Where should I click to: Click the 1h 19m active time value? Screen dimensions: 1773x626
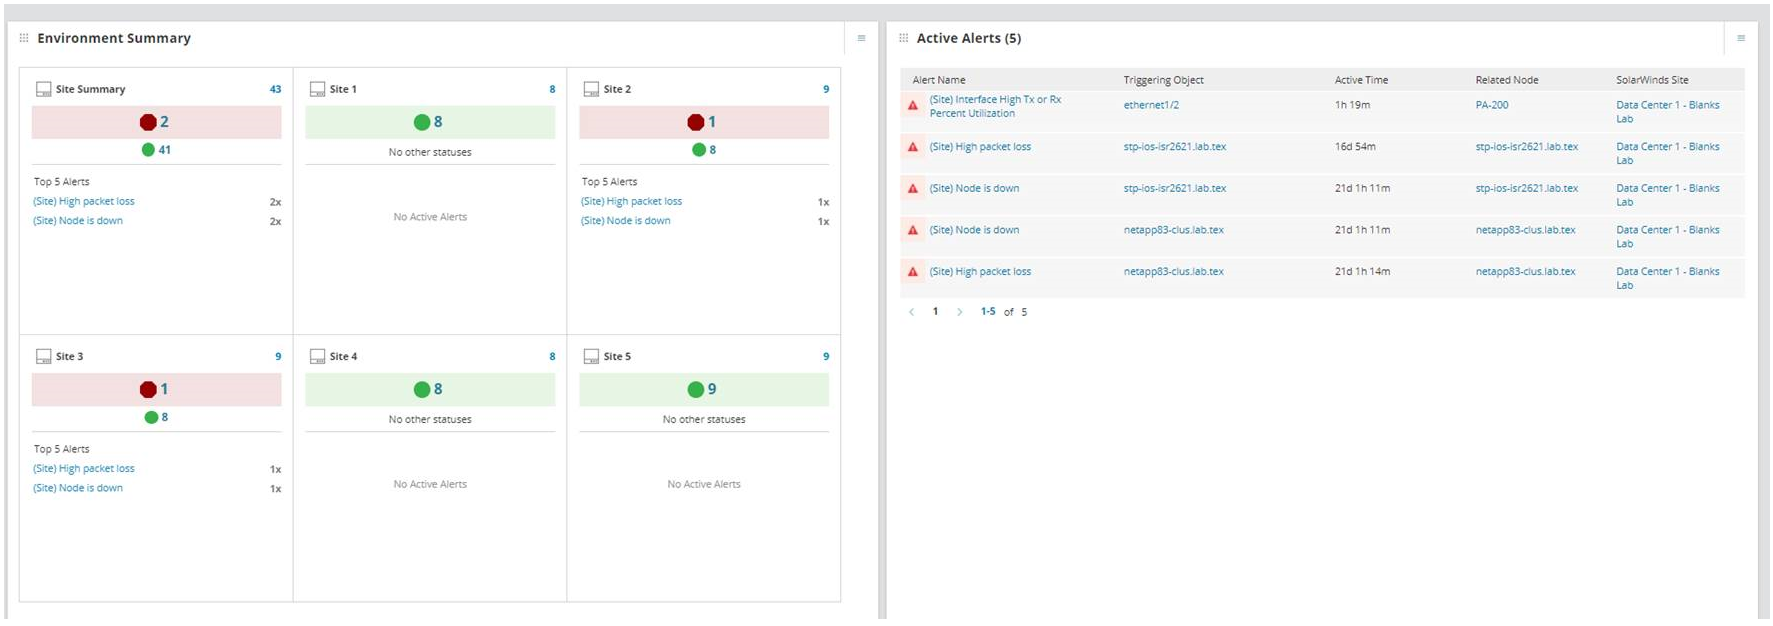1352,105
